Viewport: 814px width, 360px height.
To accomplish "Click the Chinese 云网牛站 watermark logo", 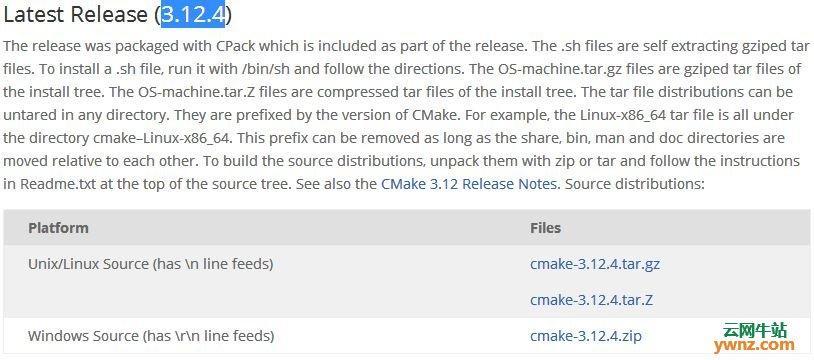I will pos(755,329).
